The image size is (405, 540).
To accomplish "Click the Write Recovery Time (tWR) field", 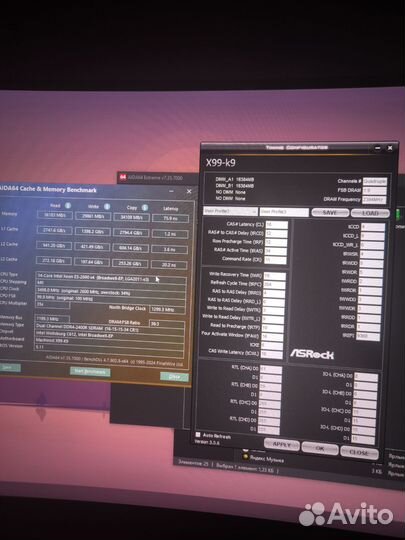I will pos(274,276).
